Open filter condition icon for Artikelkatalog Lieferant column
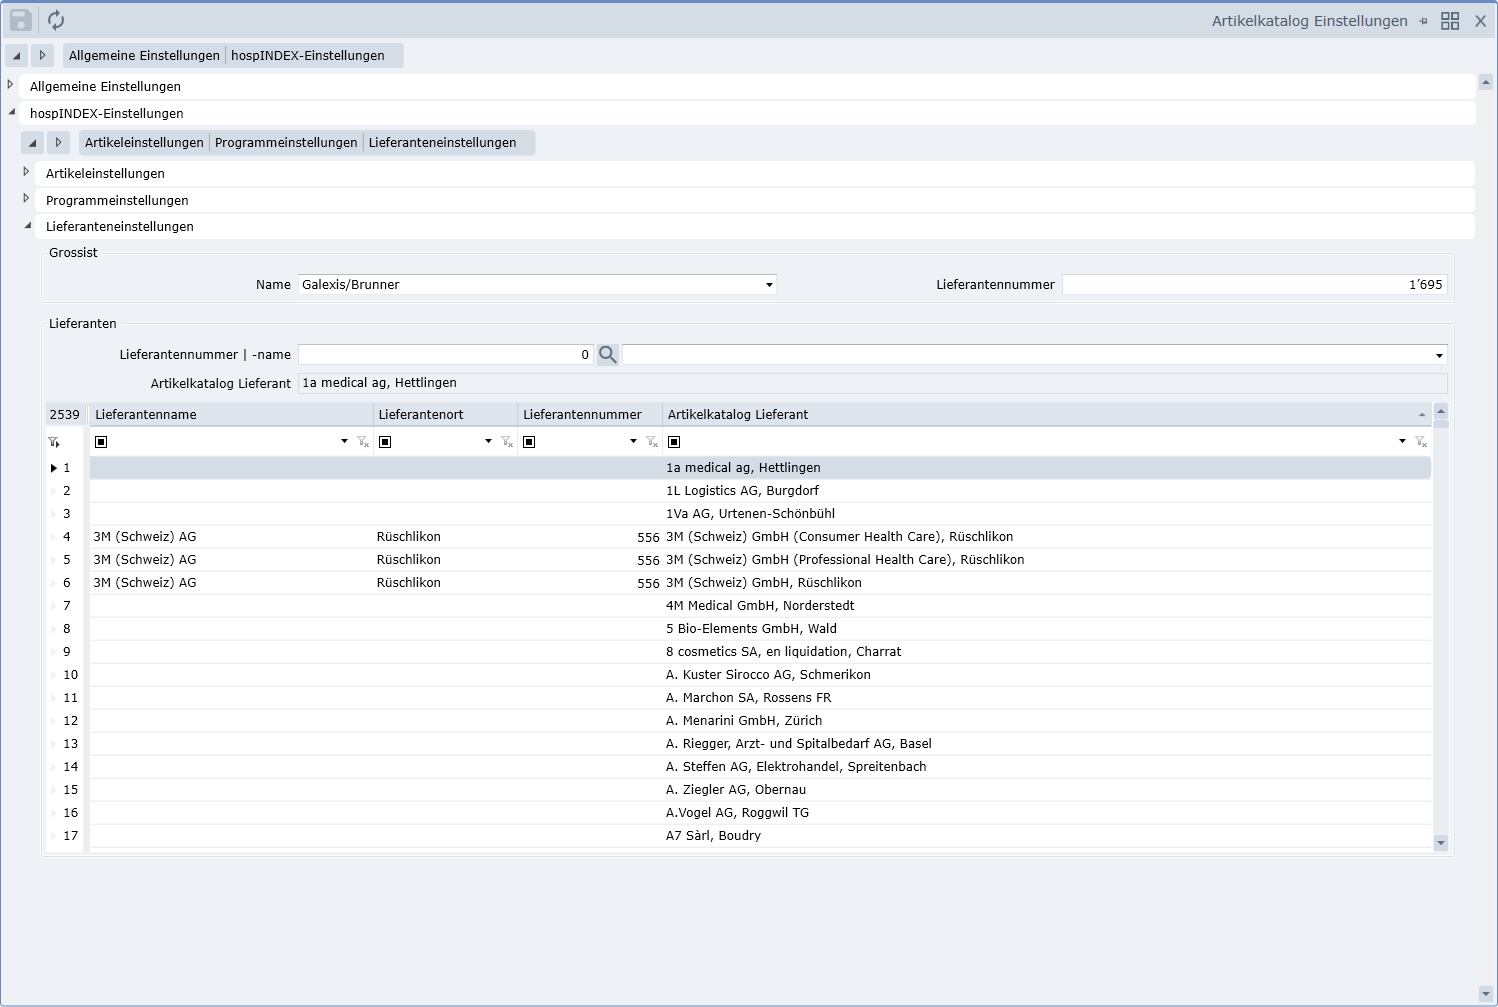The image size is (1498, 1007). point(674,442)
